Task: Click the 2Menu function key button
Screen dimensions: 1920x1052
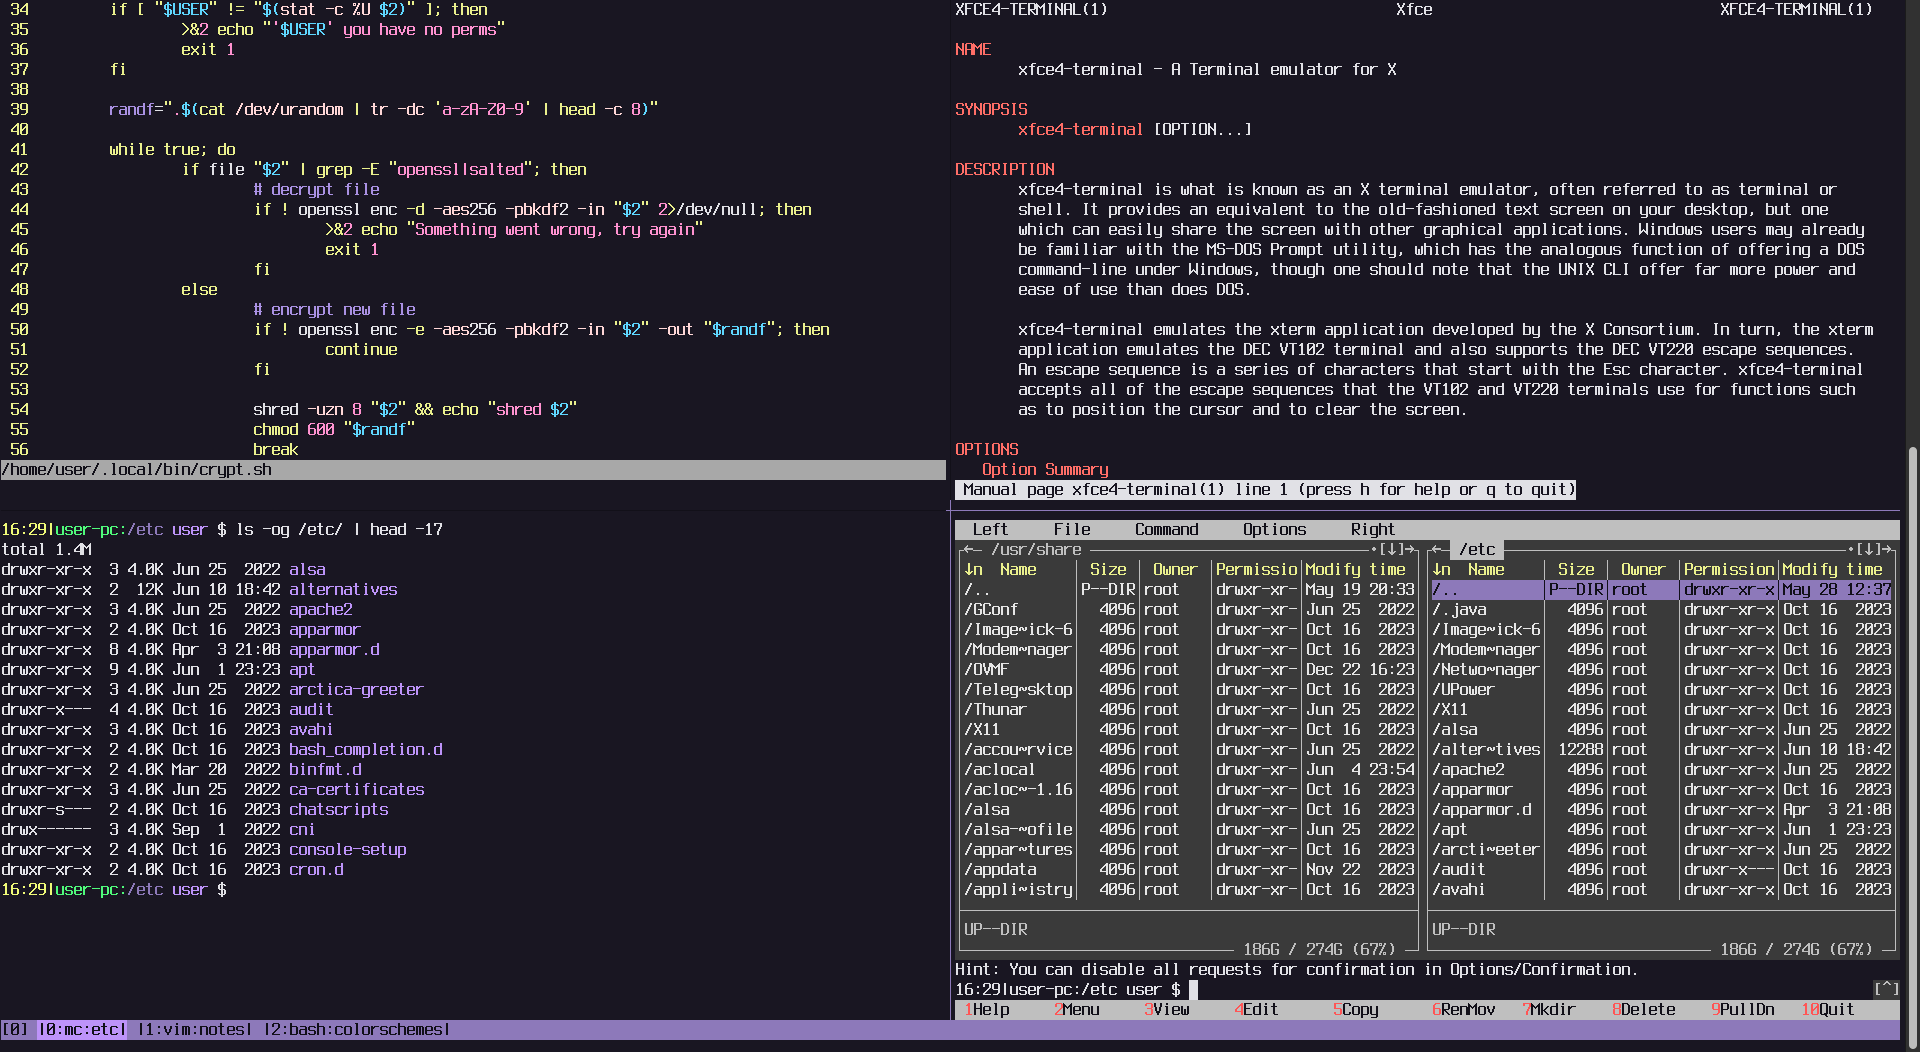Action: (x=1077, y=1009)
